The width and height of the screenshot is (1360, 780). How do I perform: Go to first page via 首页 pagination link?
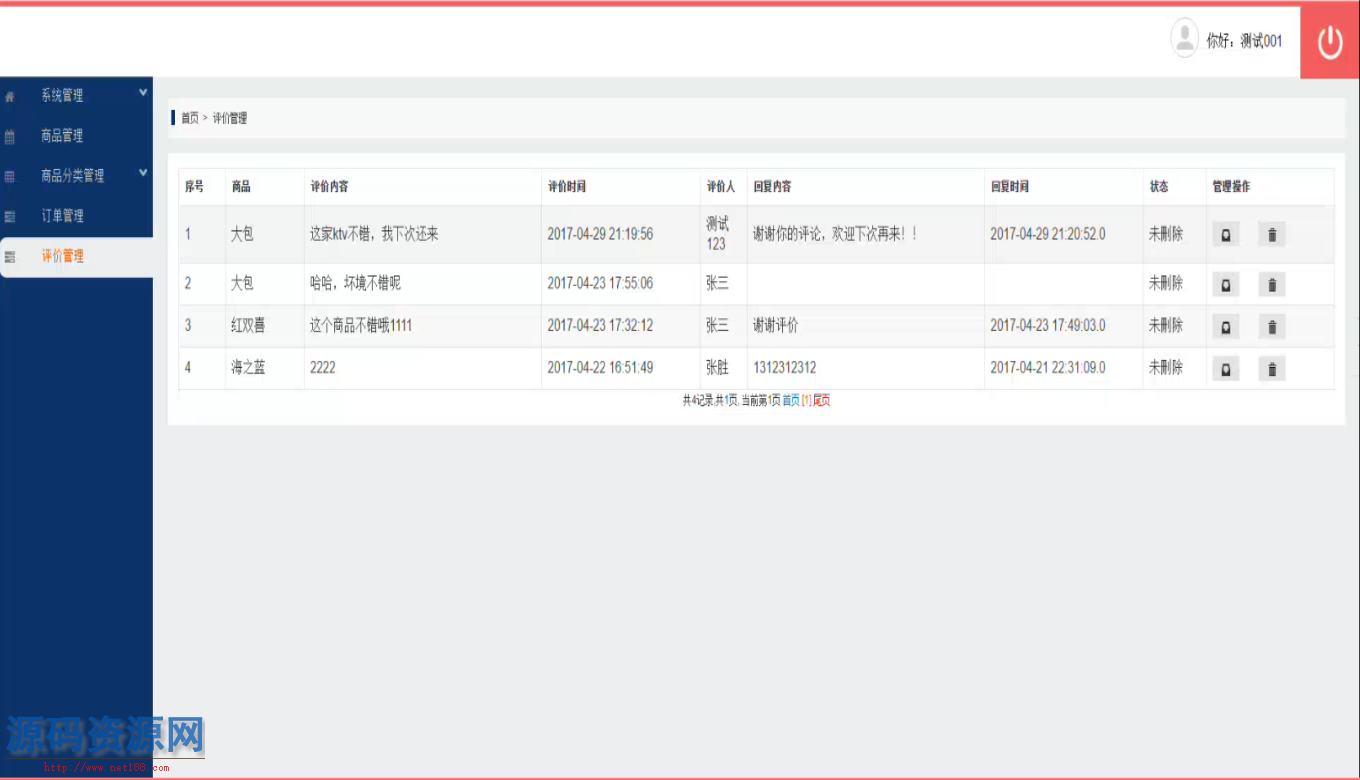click(790, 400)
